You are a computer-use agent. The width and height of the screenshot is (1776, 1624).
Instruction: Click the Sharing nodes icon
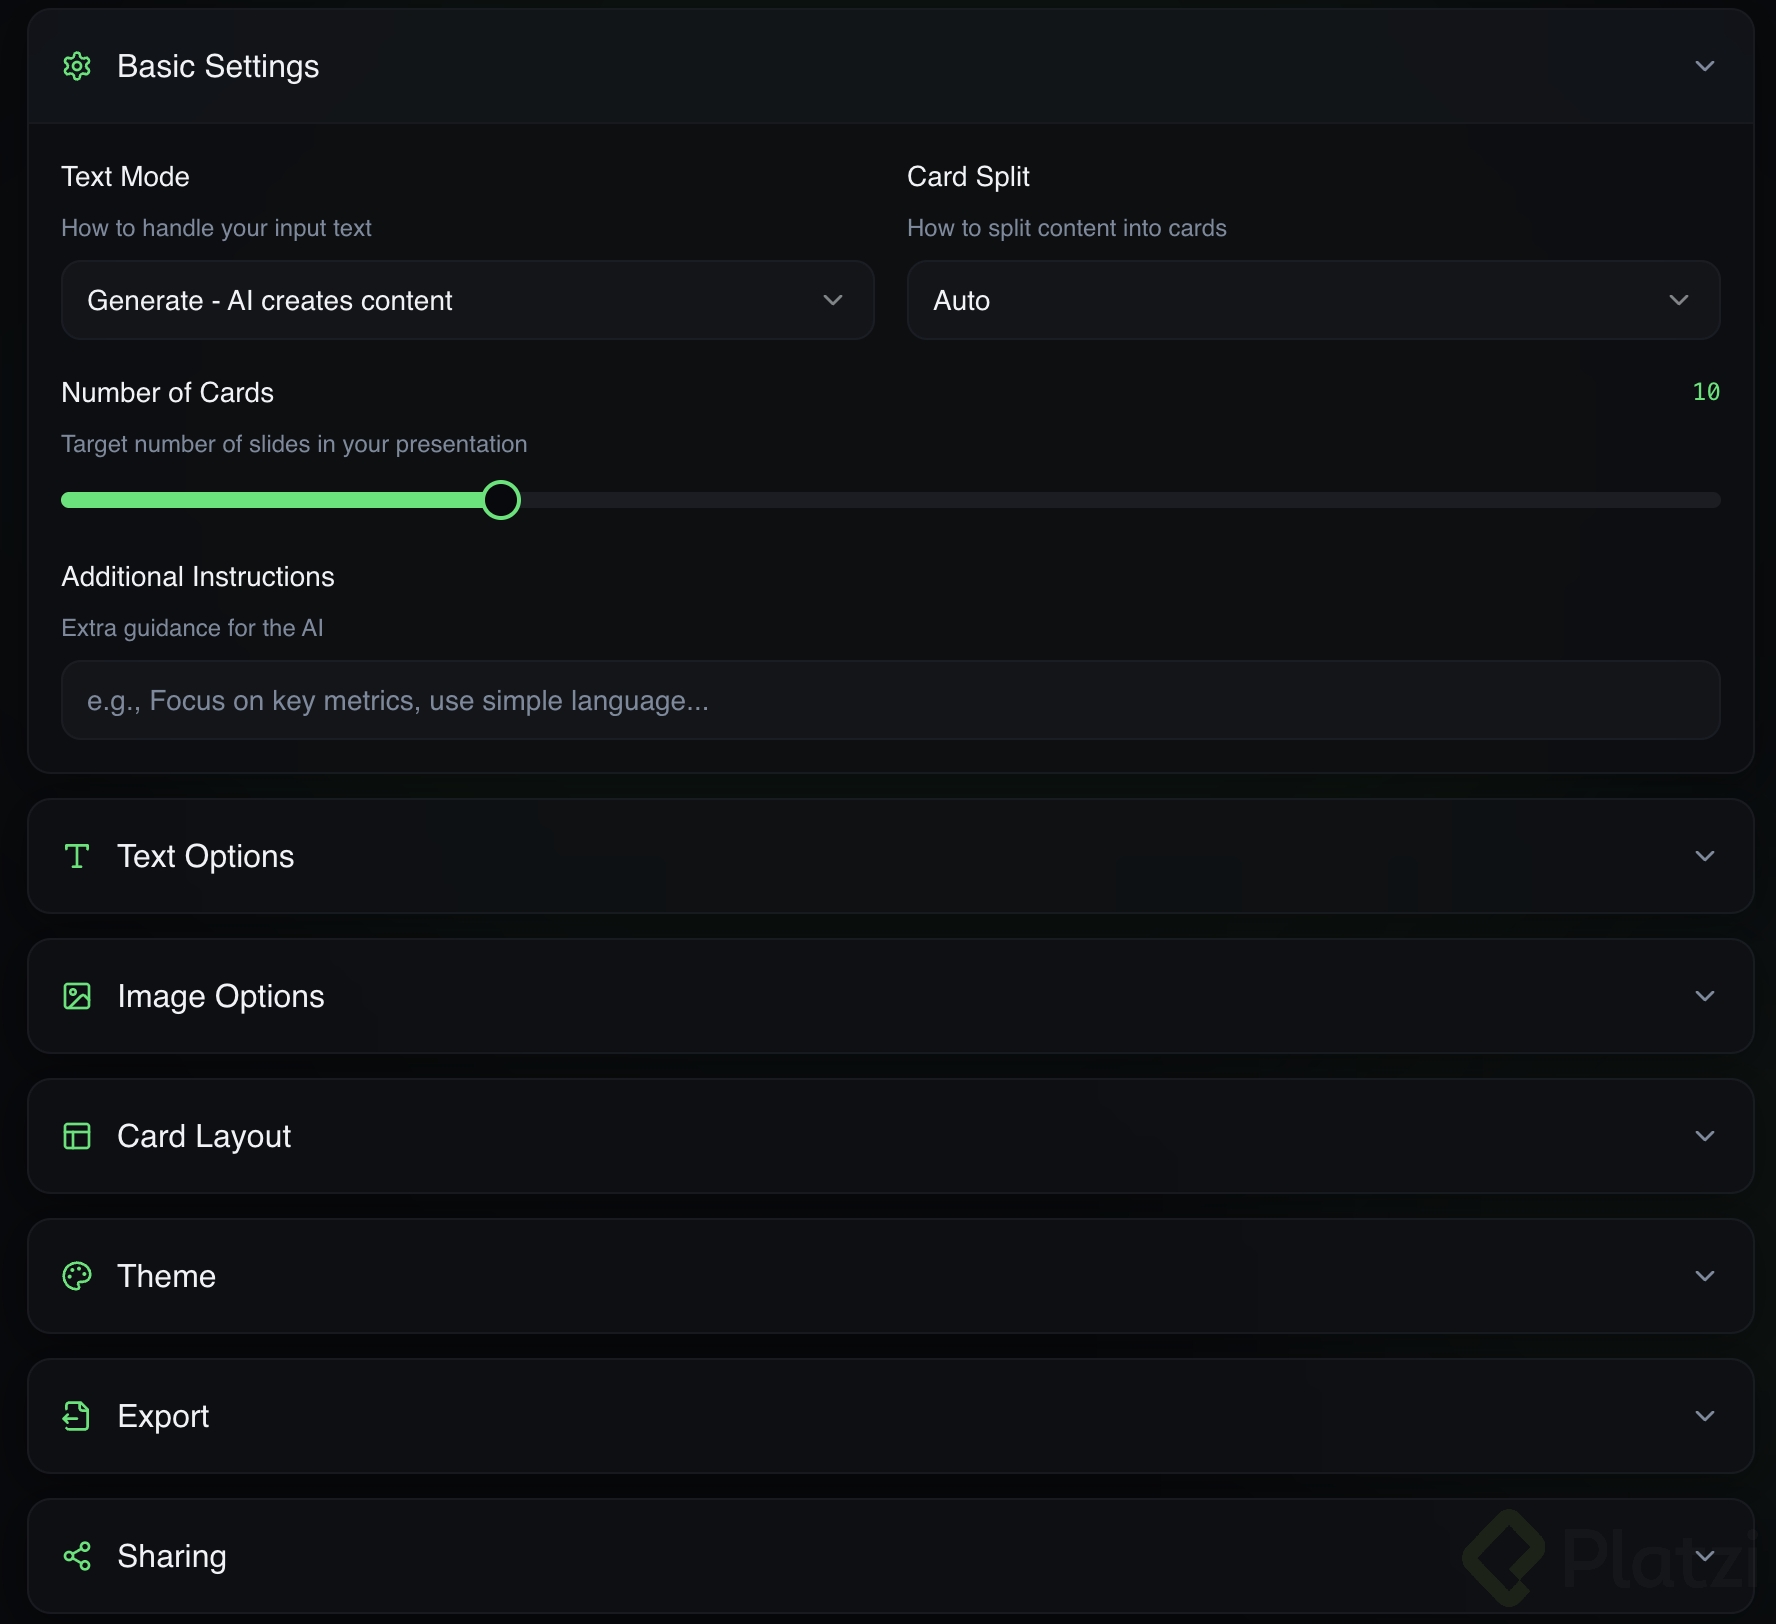pyautogui.click(x=77, y=1556)
